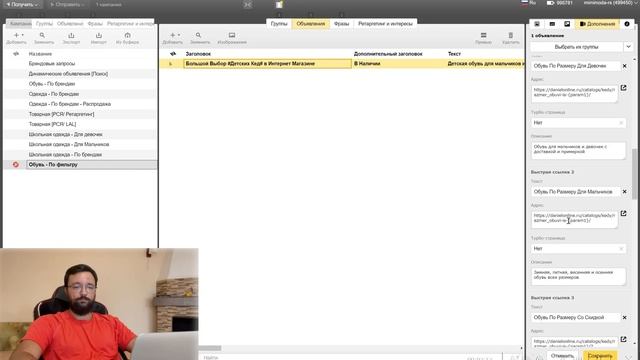Open sitelink 1 address in browser icon
Viewport: 640px width, 360px height.
point(624,88)
